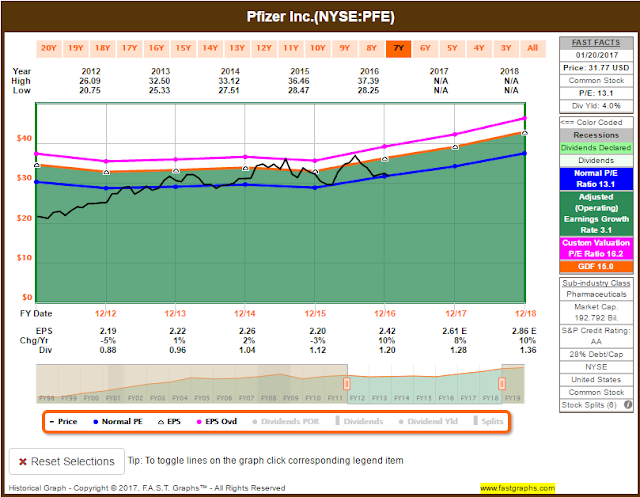640x497 pixels.
Task: Enable the Dividend Yld legend item
Action: pyautogui.click(x=429, y=422)
